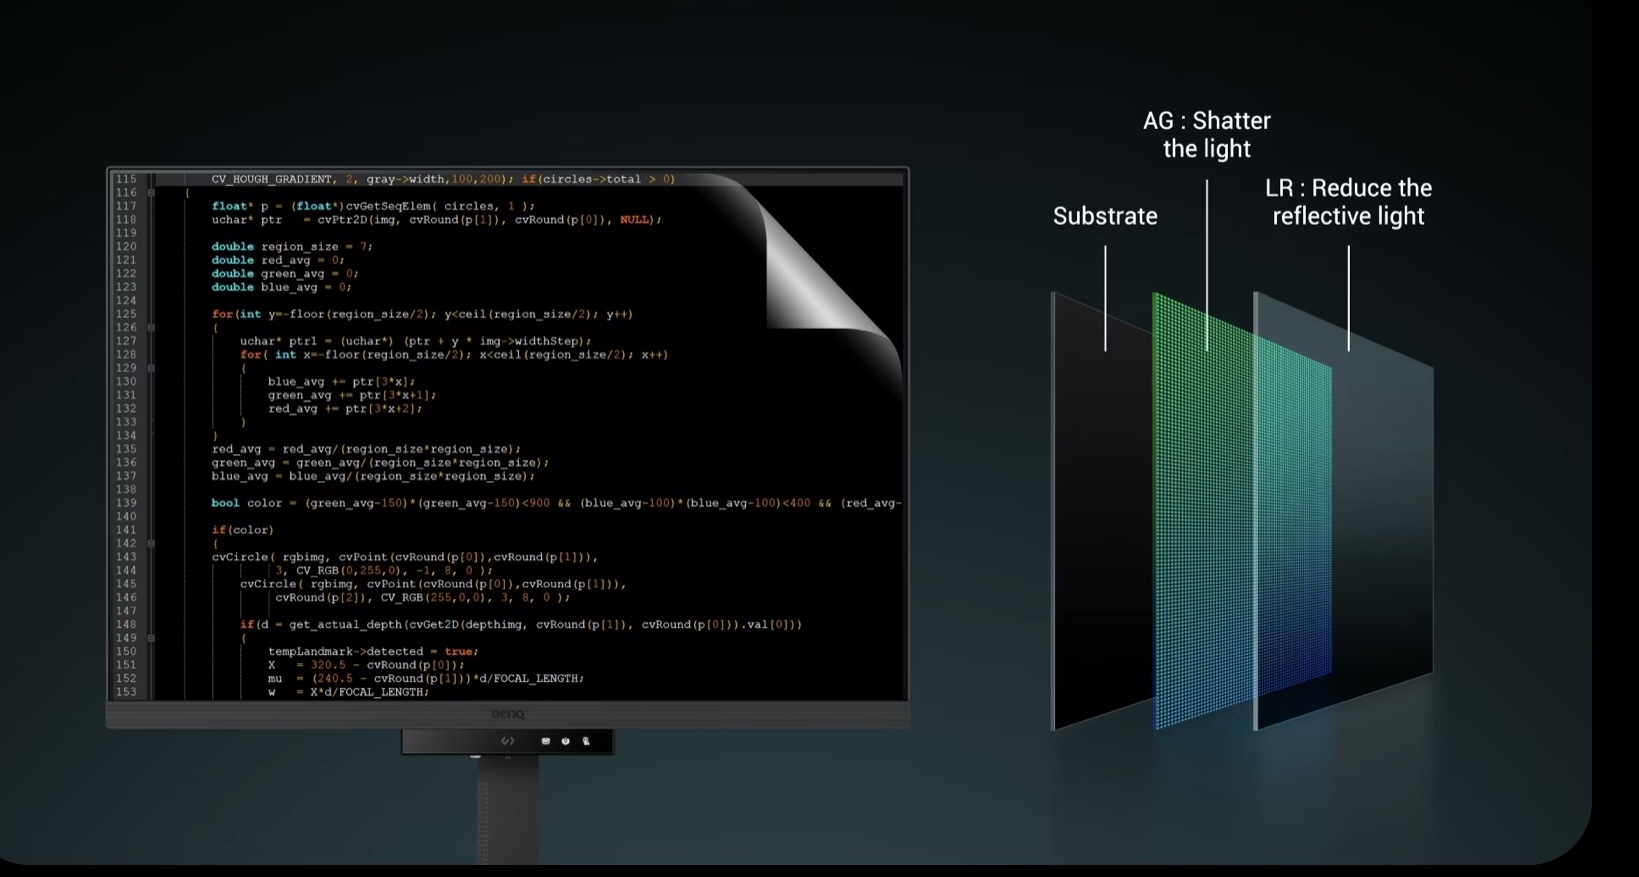Click "uchar* ptrl" declaration on line 127
The height and width of the screenshot is (877, 1639).
pos(415,341)
